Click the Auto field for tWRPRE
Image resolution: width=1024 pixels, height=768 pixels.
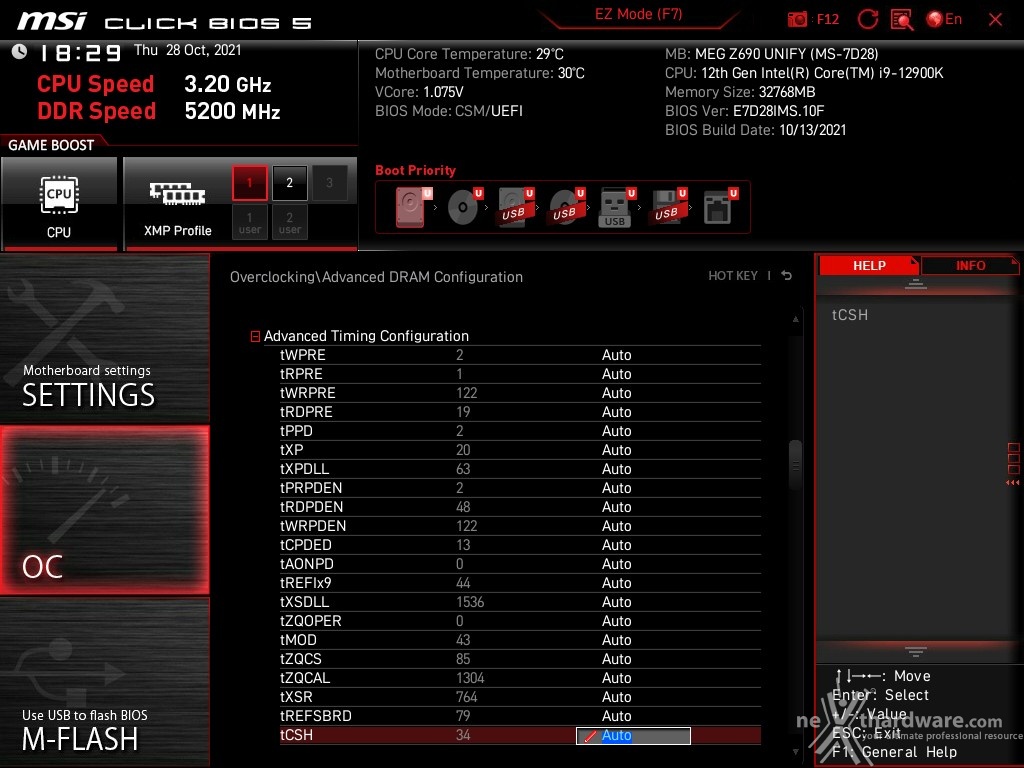pyautogui.click(x=616, y=393)
